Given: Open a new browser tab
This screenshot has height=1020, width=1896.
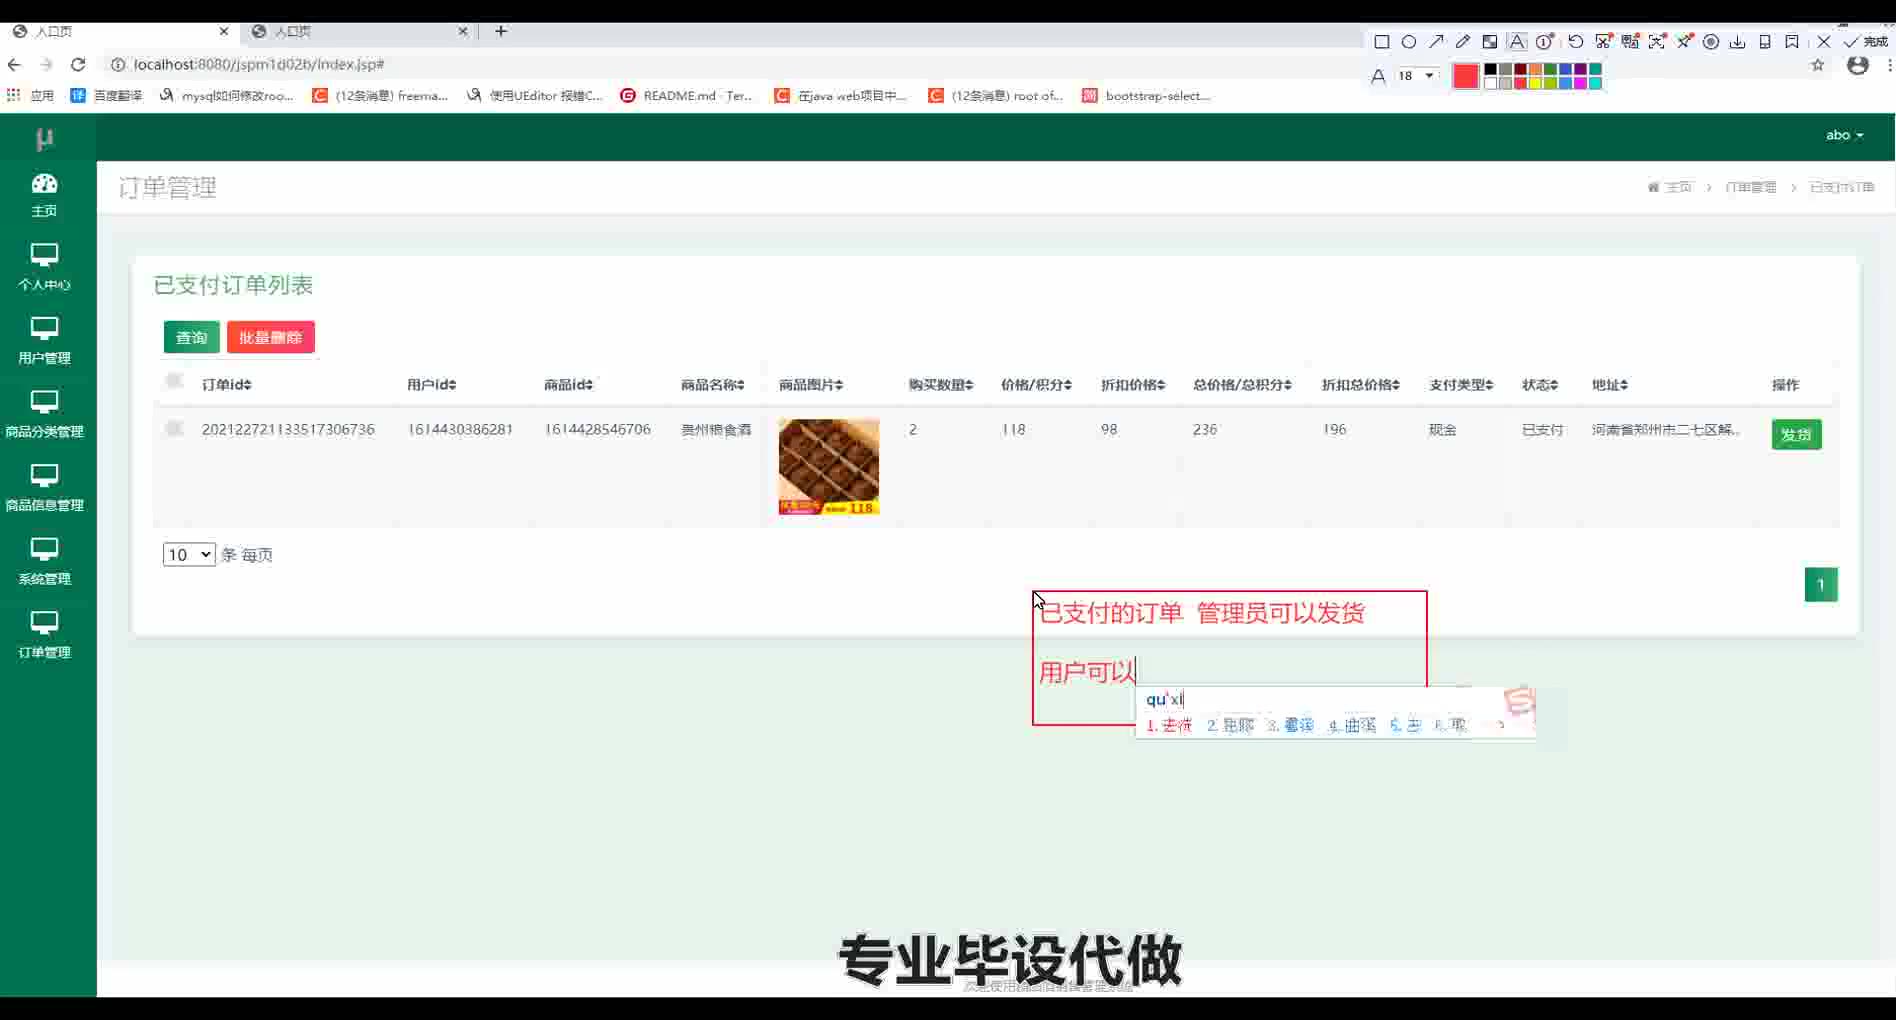Looking at the screenshot, I should [501, 31].
